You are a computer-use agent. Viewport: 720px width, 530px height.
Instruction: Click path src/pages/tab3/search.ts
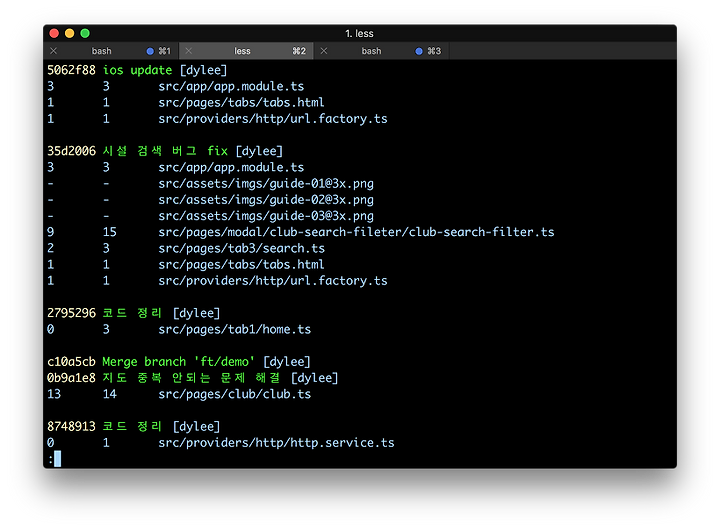tap(242, 248)
